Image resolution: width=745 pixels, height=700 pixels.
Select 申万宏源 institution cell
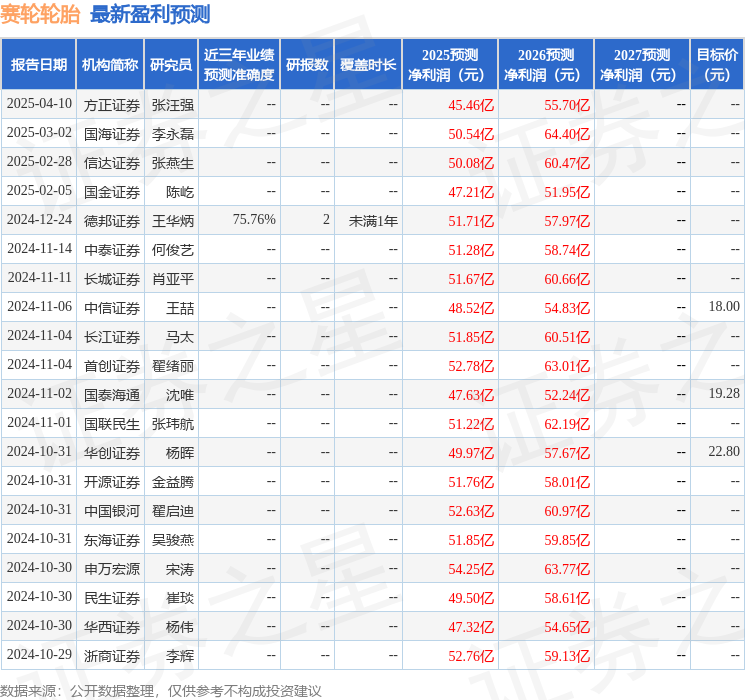click(112, 569)
